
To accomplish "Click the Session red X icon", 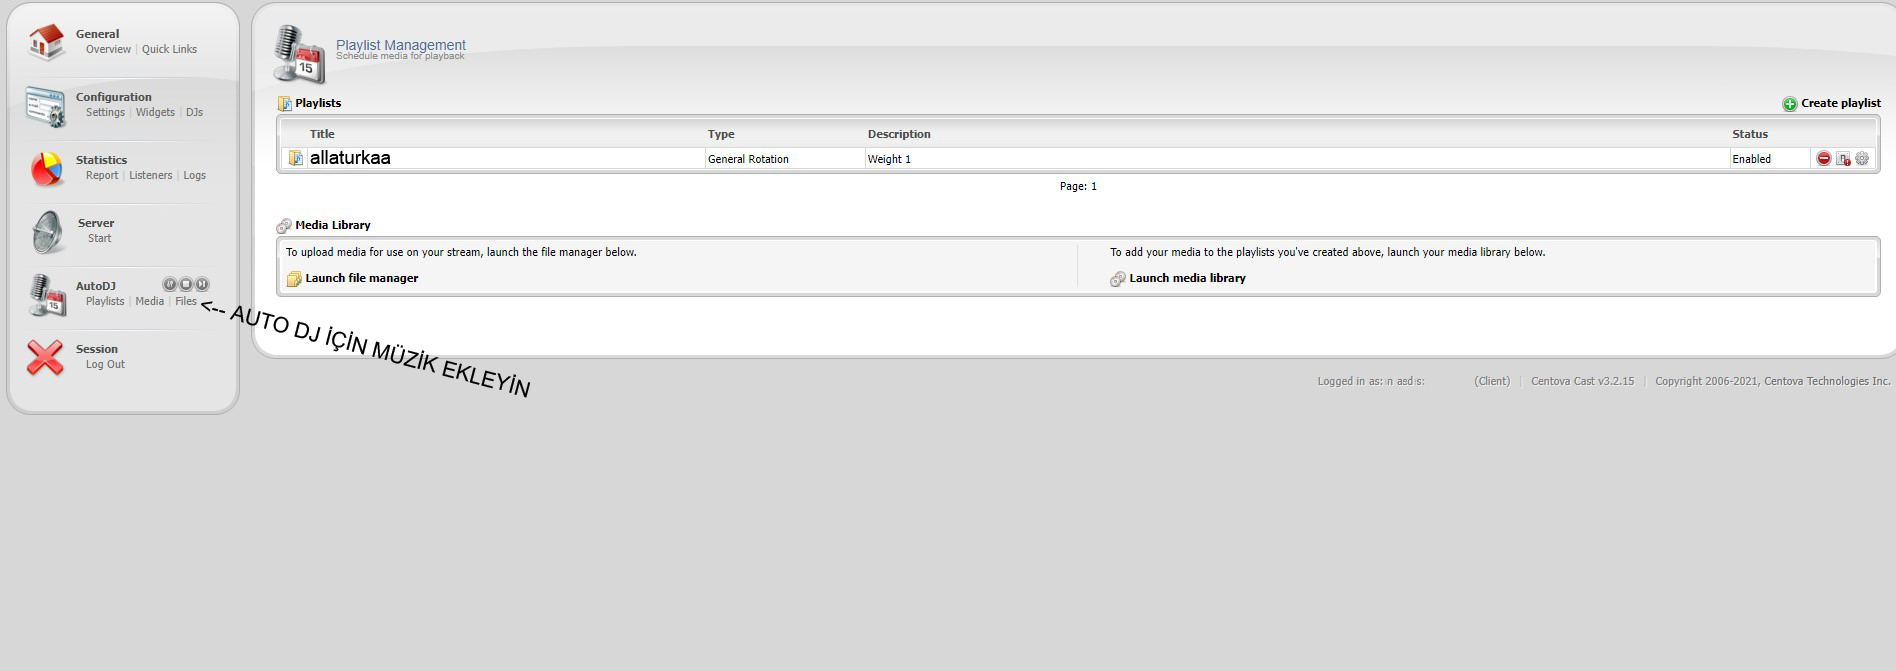I will pyautogui.click(x=45, y=357).
